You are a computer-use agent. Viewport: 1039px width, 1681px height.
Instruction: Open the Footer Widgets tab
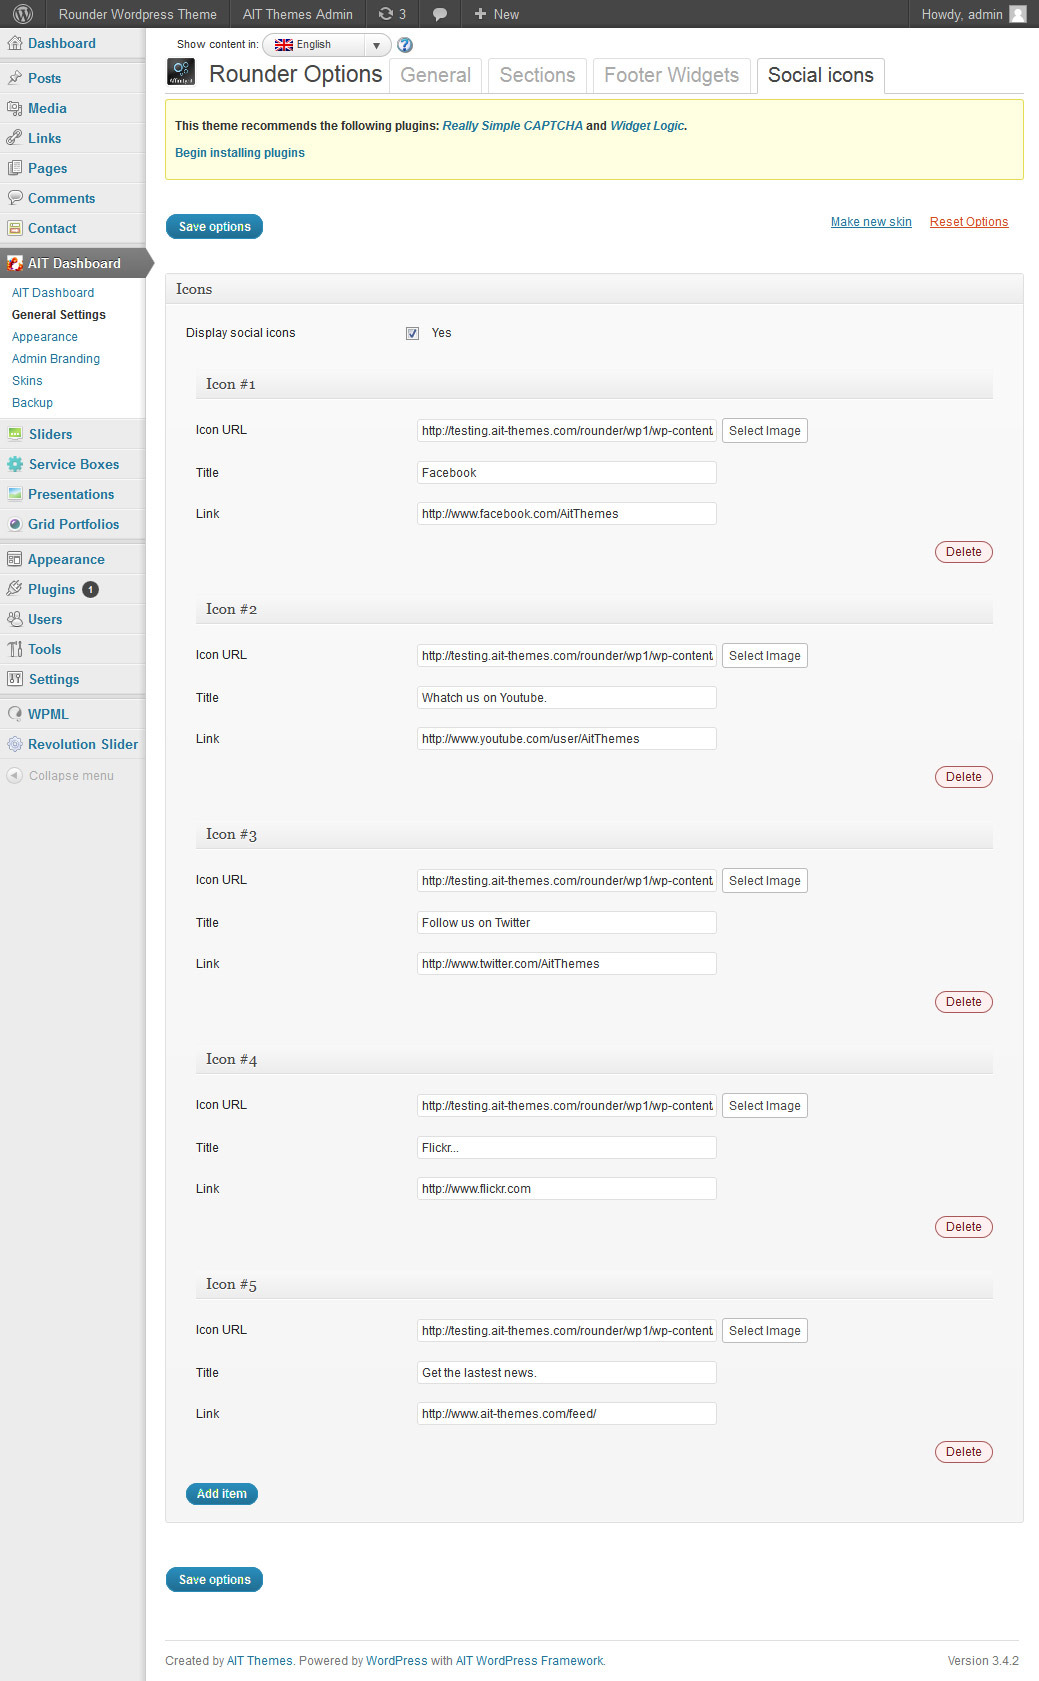point(671,75)
